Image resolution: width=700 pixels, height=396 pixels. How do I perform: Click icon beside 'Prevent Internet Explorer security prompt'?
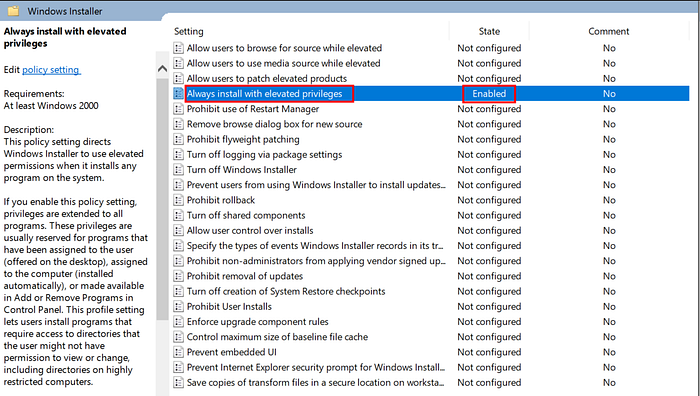[179, 367]
